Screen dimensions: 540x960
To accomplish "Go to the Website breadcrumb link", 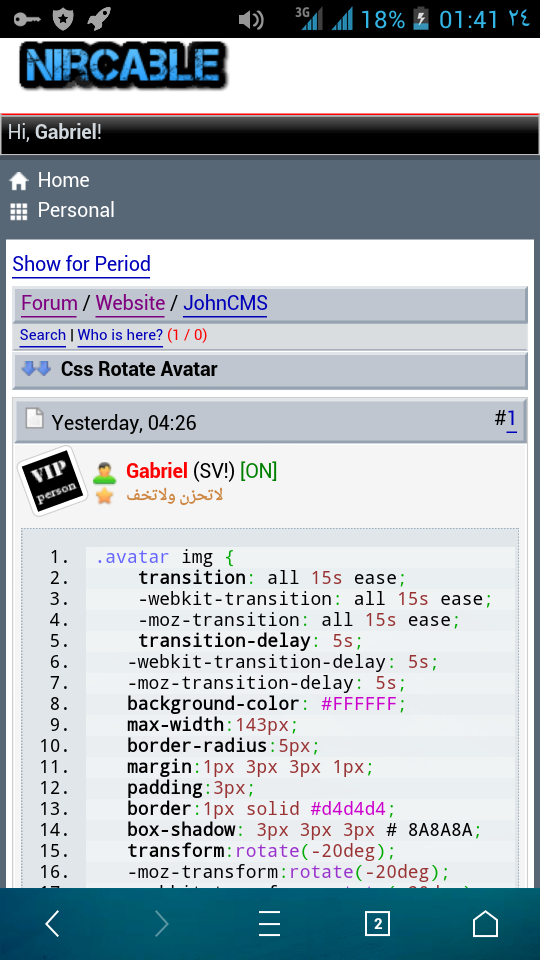I will point(130,303).
